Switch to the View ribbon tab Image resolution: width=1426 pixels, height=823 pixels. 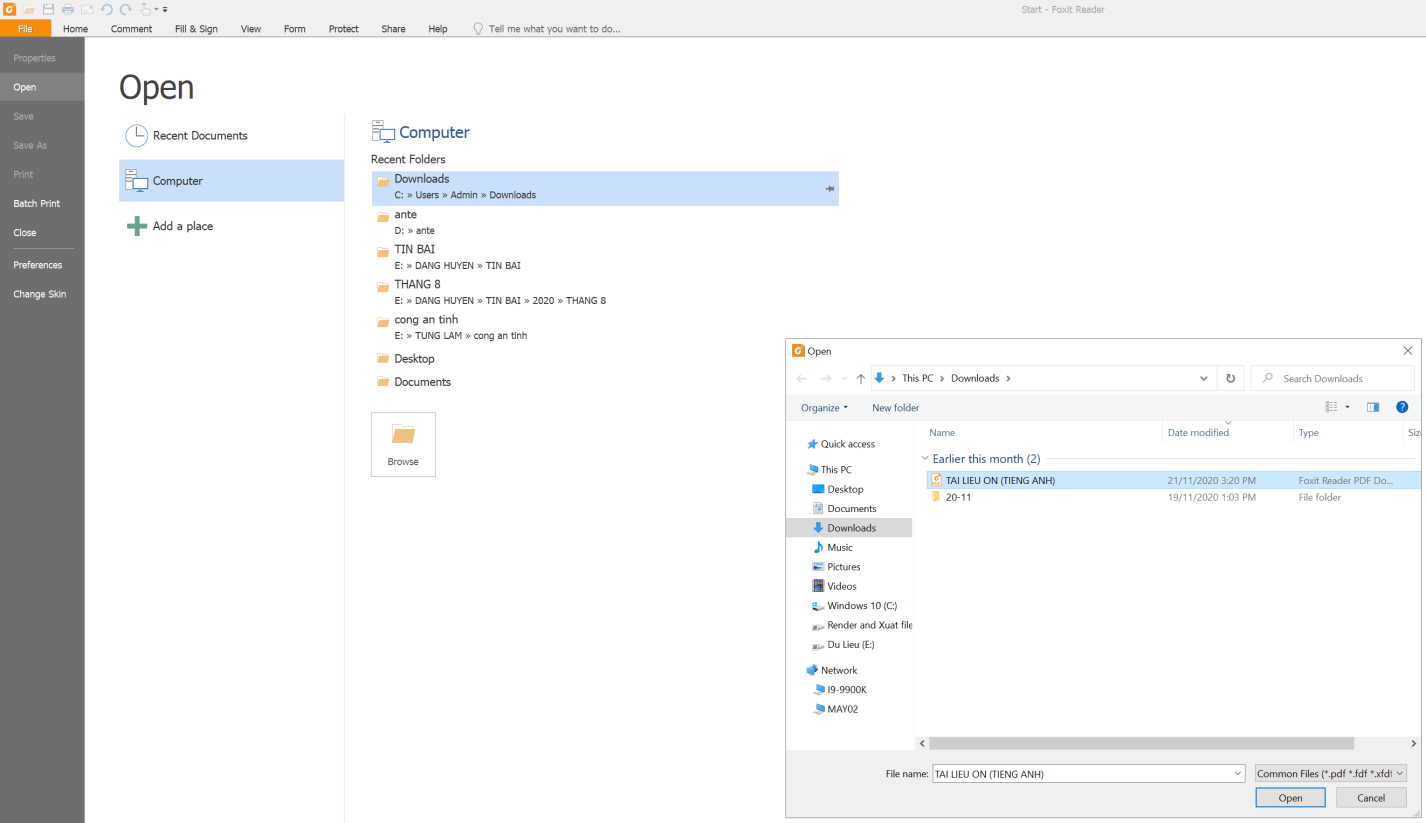click(x=251, y=29)
